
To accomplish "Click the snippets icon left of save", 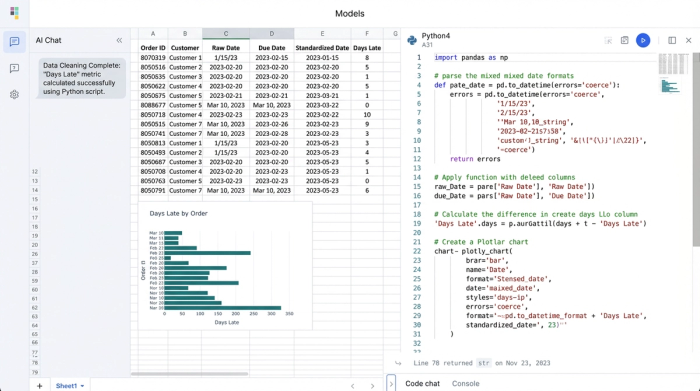I will pyautogui.click(x=608, y=40).
